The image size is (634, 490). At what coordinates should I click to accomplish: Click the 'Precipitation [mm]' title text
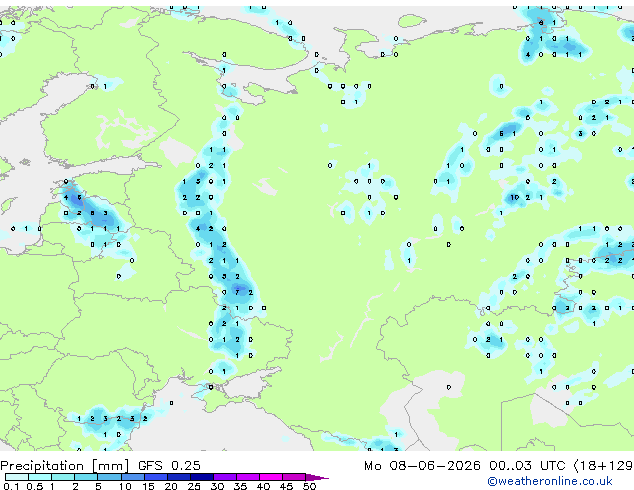click(65, 466)
